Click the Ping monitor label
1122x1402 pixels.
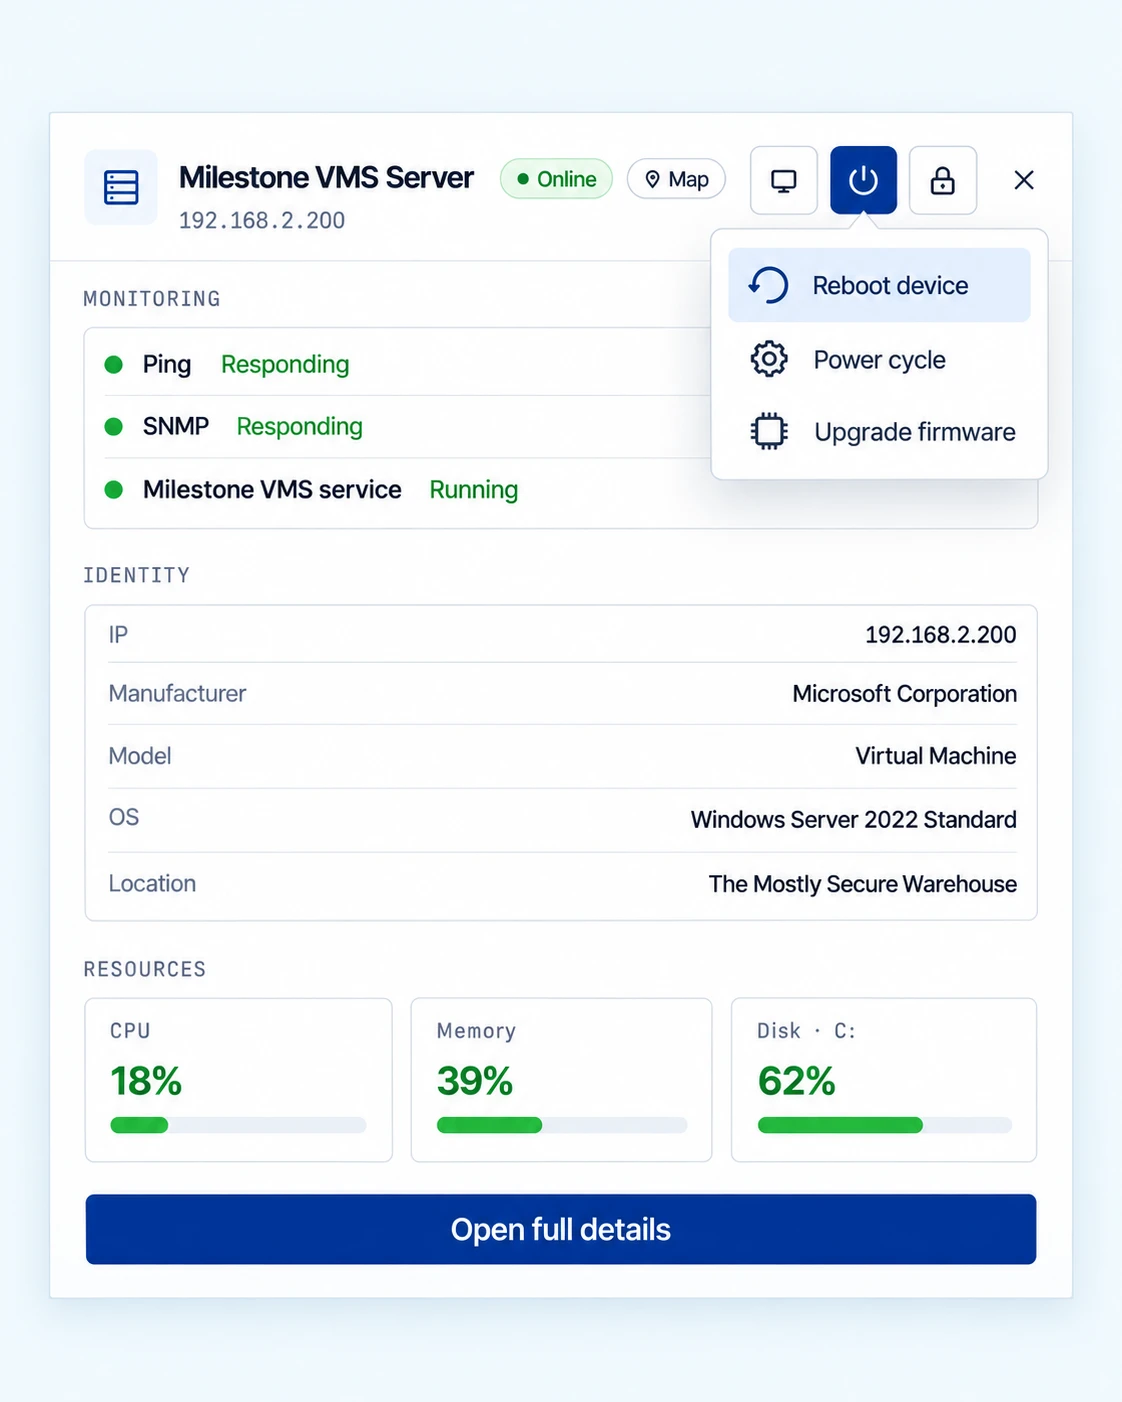tap(167, 365)
